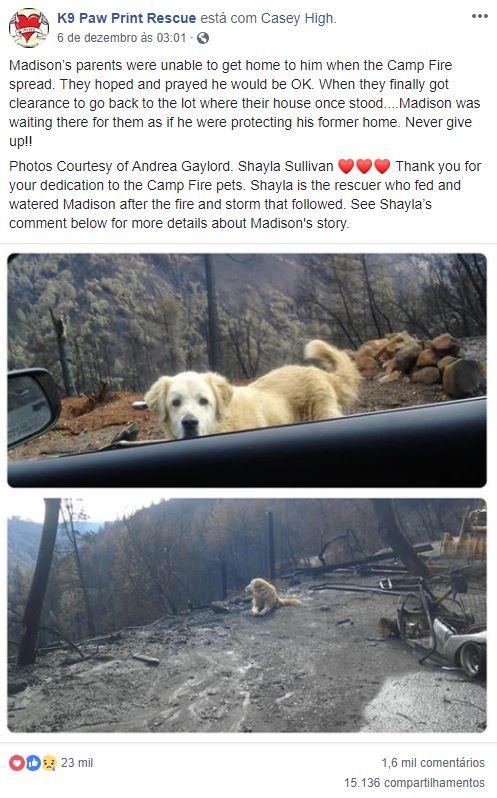Image resolution: width=497 pixels, height=798 pixels.
Task: Click the public globe privacy icon
Action: click(x=202, y=38)
